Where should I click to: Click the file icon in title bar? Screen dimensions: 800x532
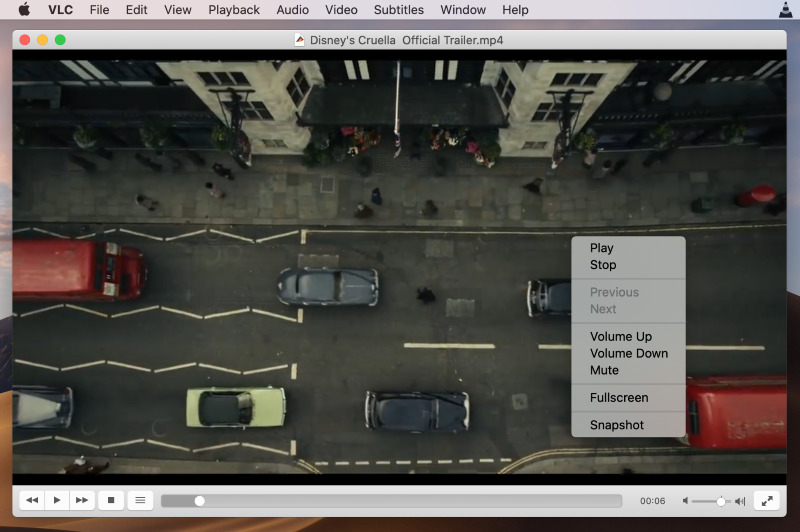[299, 40]
